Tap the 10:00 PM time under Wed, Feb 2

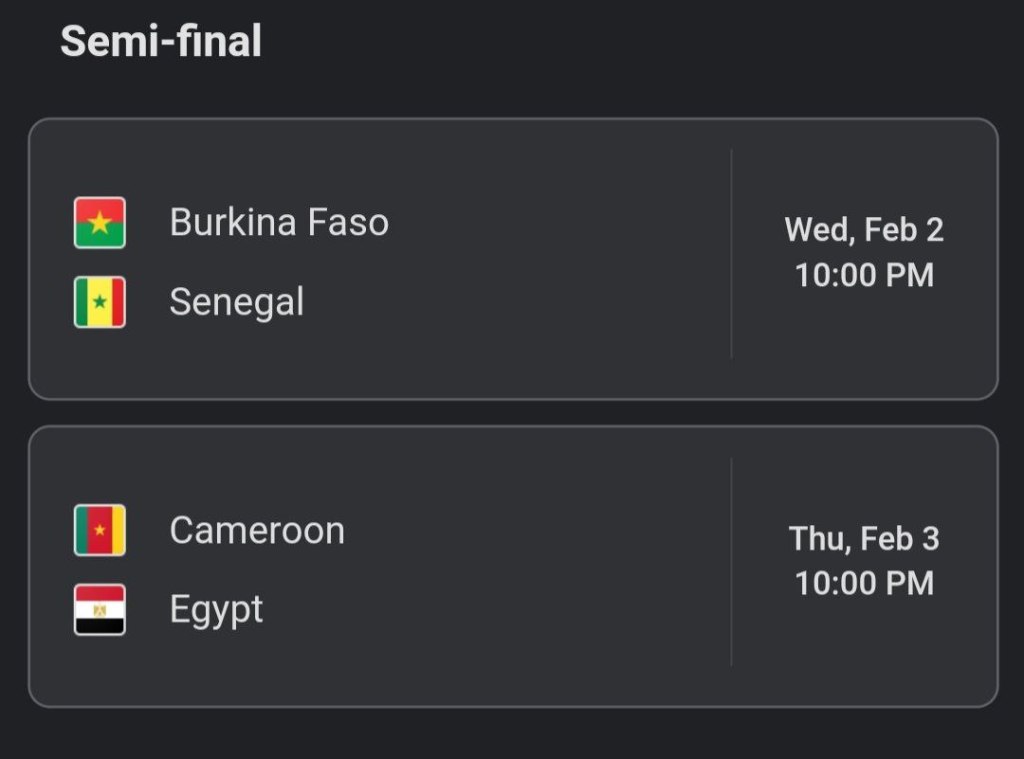pos(864,275)
